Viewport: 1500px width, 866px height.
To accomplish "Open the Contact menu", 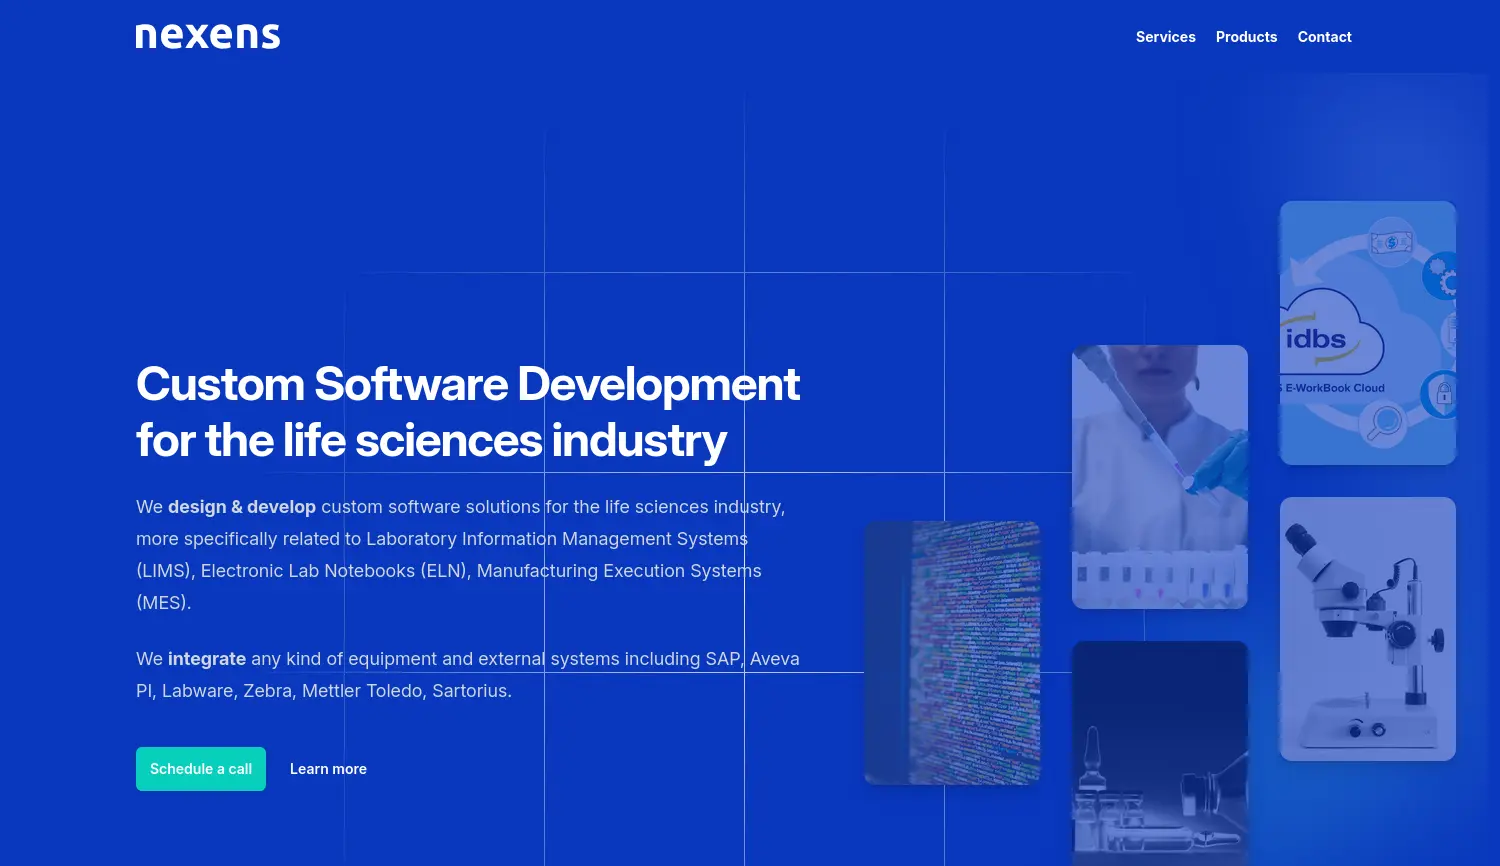I will (x=1324, y=36).
